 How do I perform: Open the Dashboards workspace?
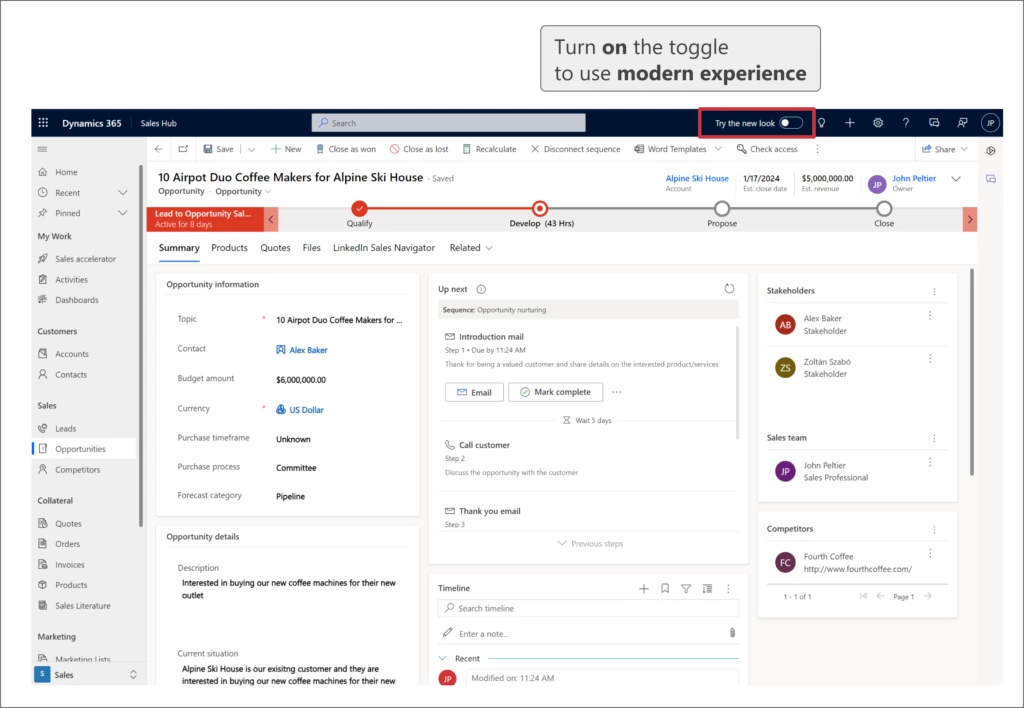[79, 299]
